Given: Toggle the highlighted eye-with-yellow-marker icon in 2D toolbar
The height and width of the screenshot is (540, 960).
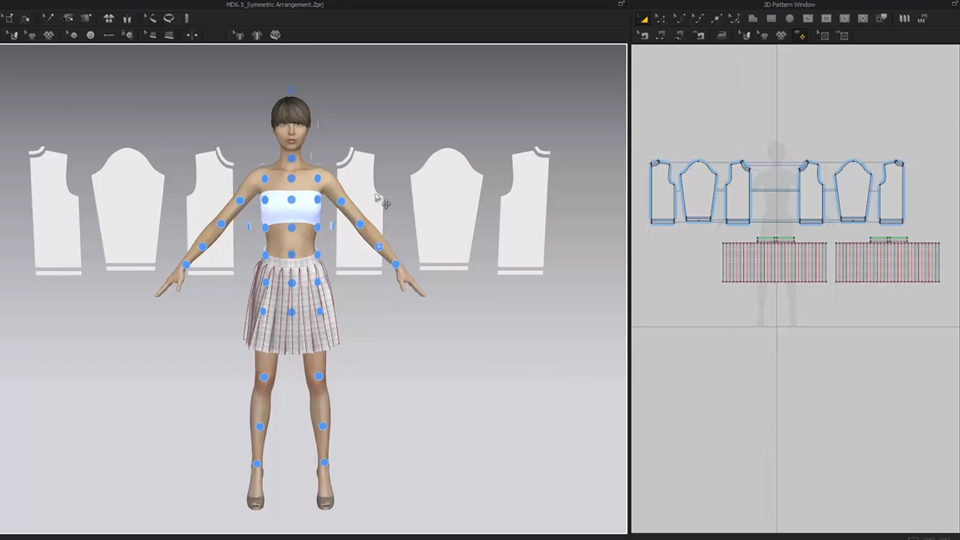Looking at the screenshot, I should 800,36.
